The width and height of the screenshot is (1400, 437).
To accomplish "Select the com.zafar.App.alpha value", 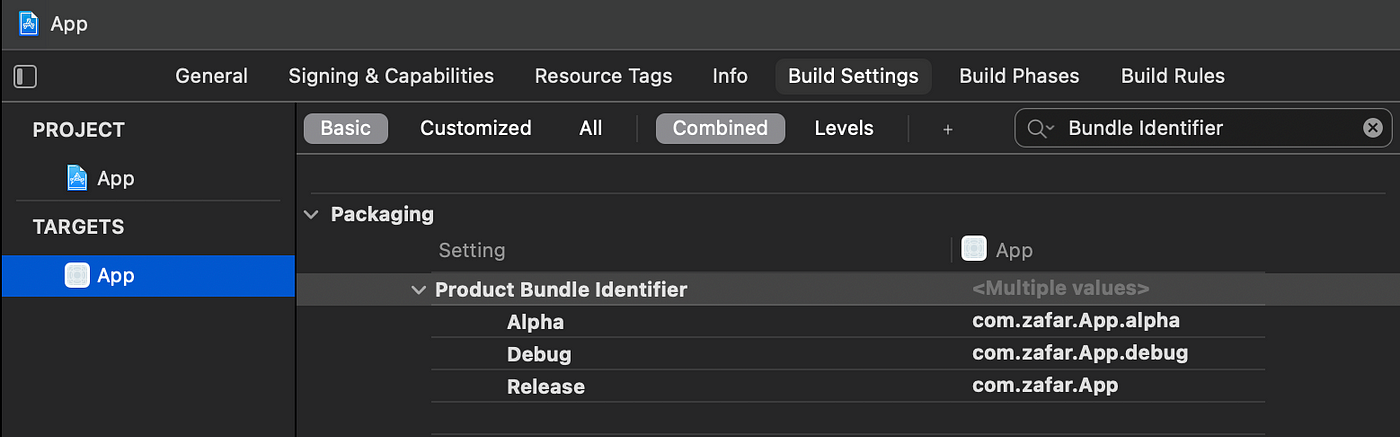I will [x=1076, y=321].
